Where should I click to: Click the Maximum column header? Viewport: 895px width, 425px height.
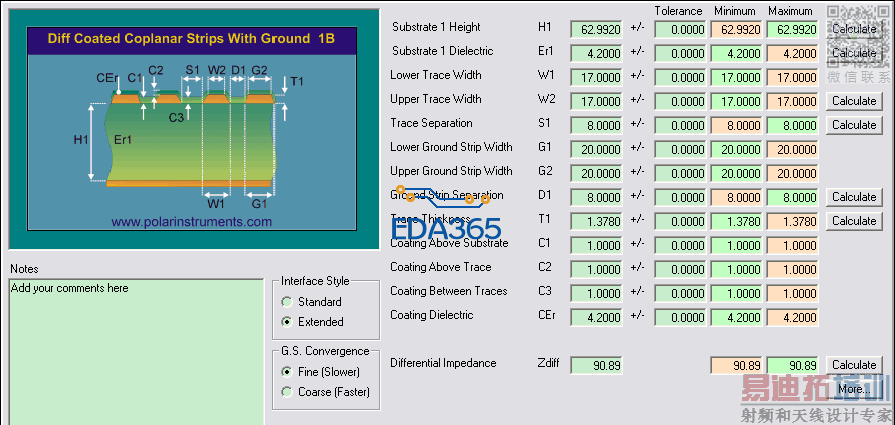790,11
